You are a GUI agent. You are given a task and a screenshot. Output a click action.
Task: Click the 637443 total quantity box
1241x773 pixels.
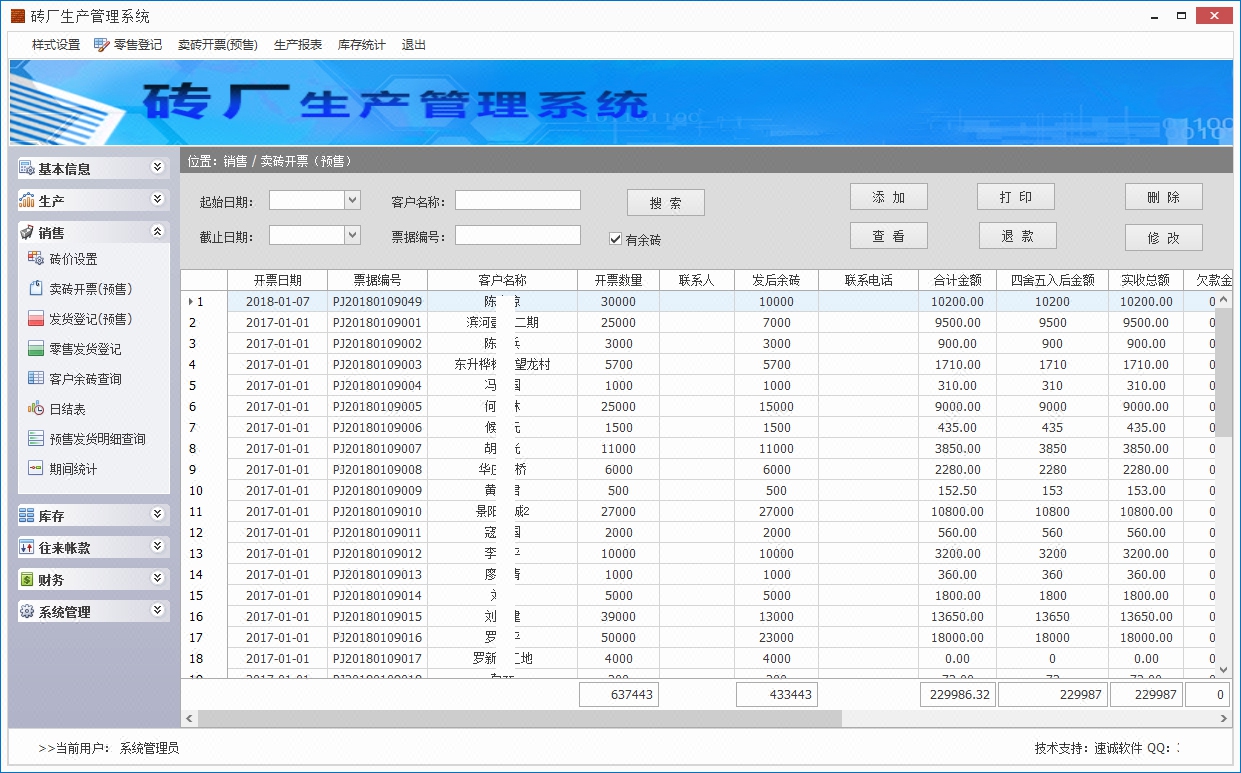[618, 694]
